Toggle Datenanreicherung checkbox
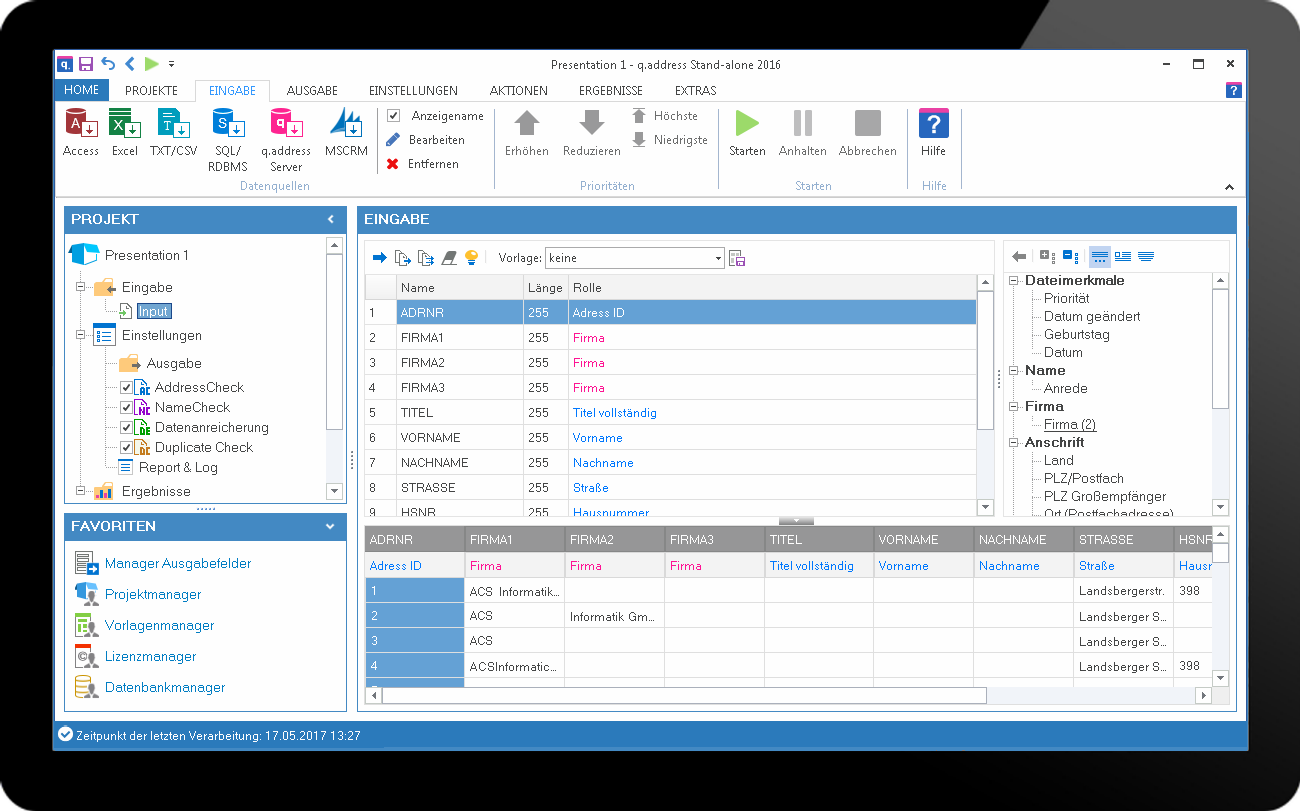Image resolution: width=1300 pixels, height=811 pixels. pyautogui.click(x=126, y=427)
